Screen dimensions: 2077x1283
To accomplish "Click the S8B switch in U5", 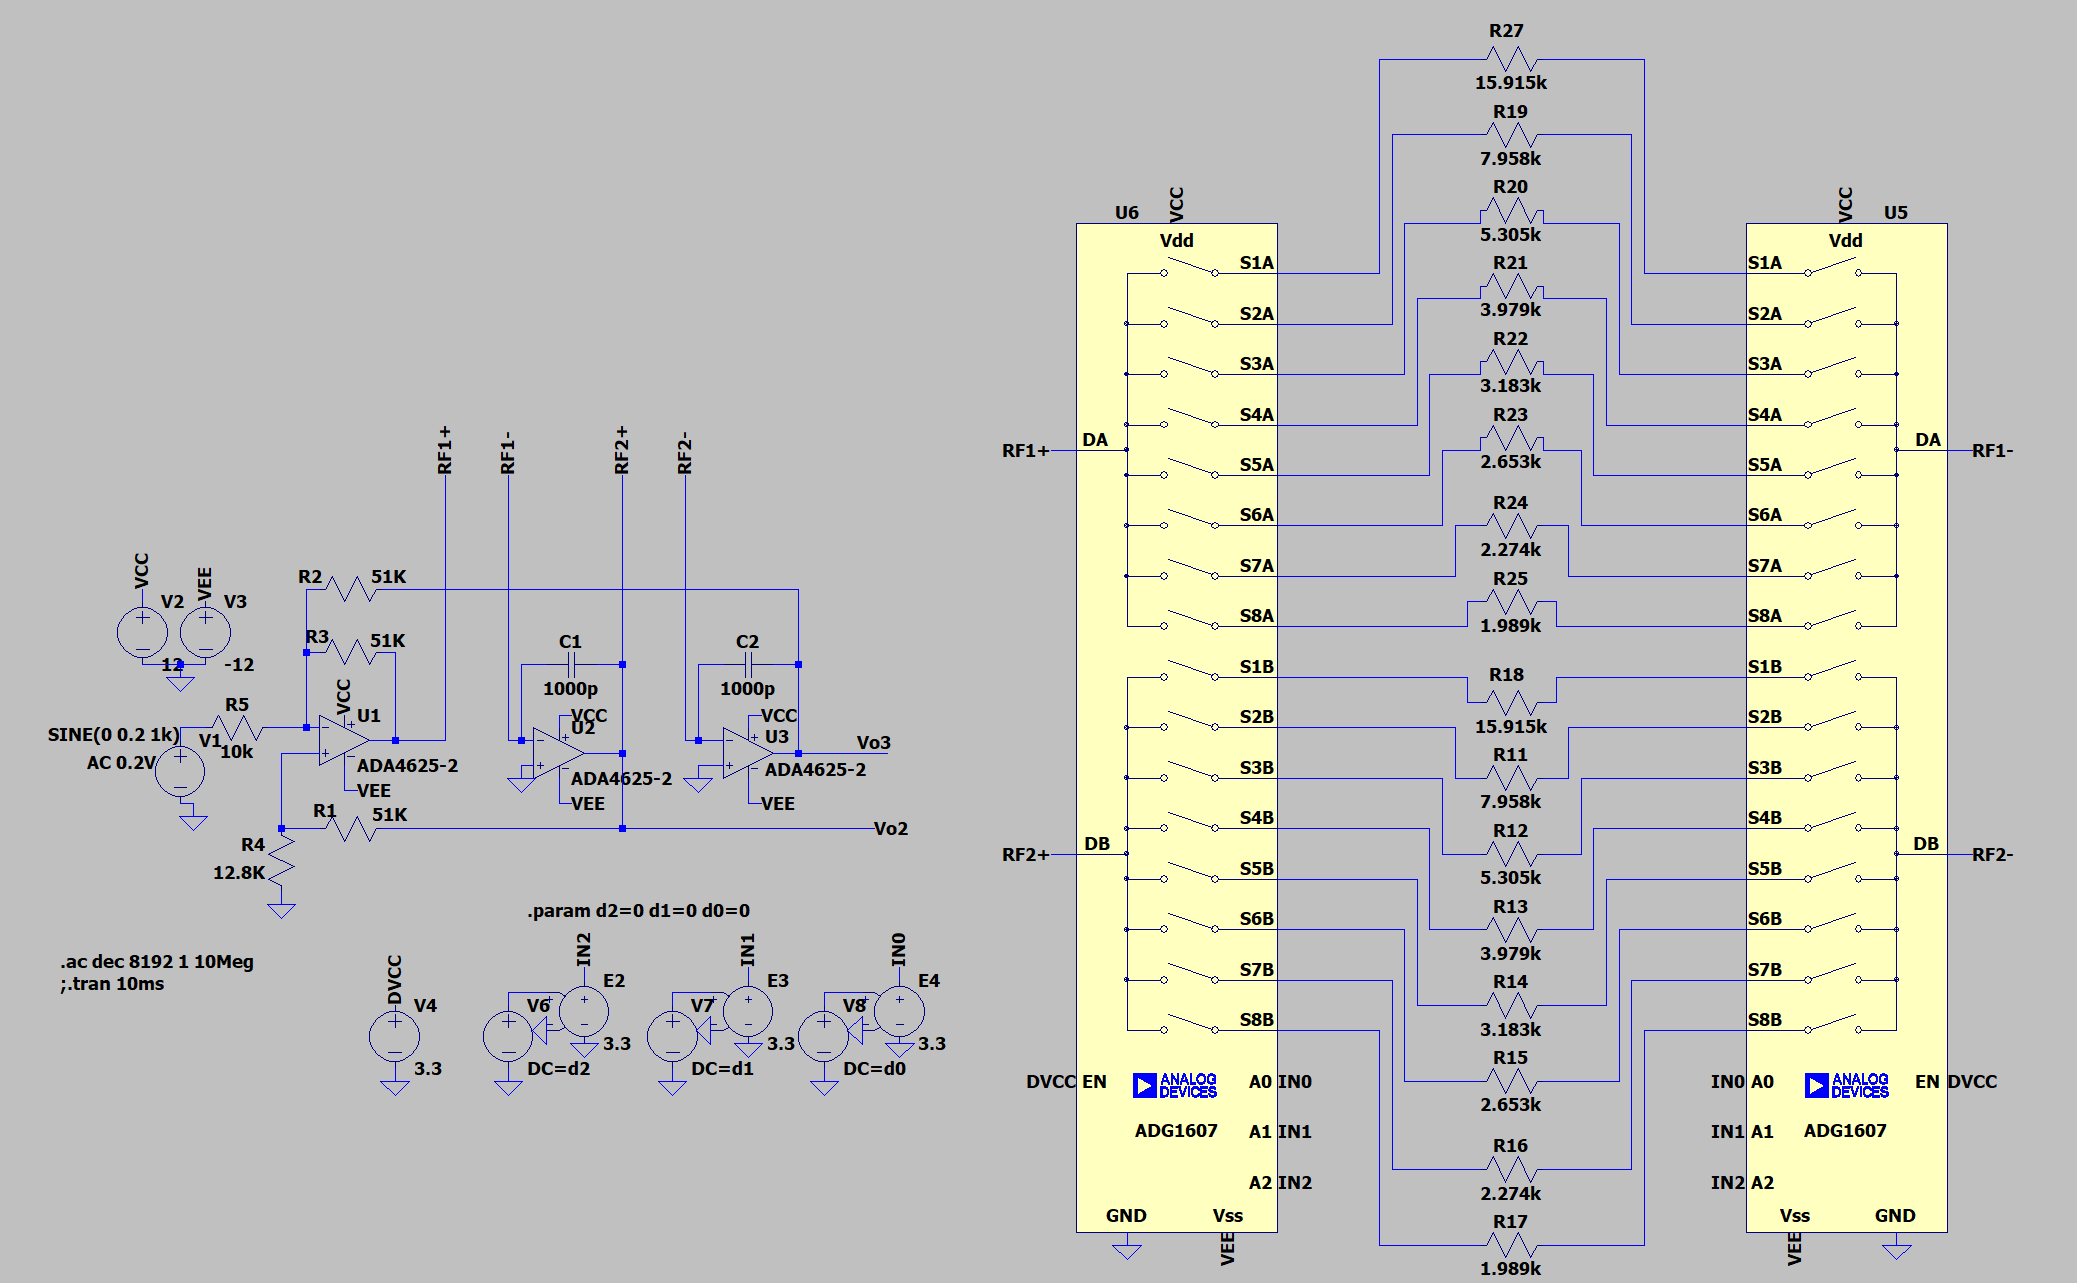I will (x=1832, y=1024).
